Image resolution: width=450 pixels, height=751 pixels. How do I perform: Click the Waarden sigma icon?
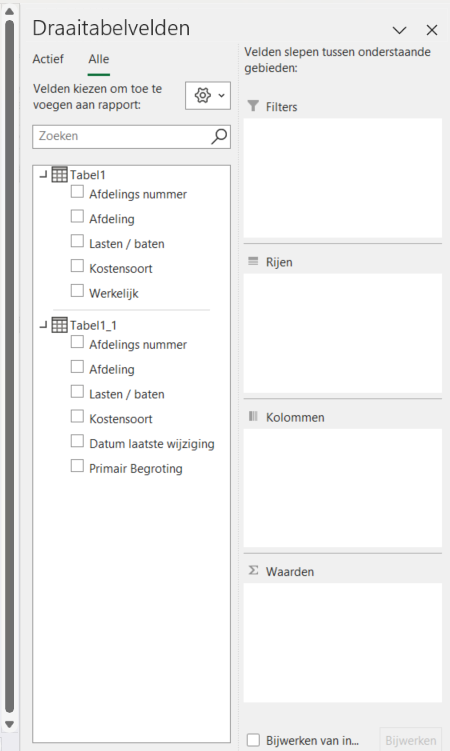(x=253, y=570)
